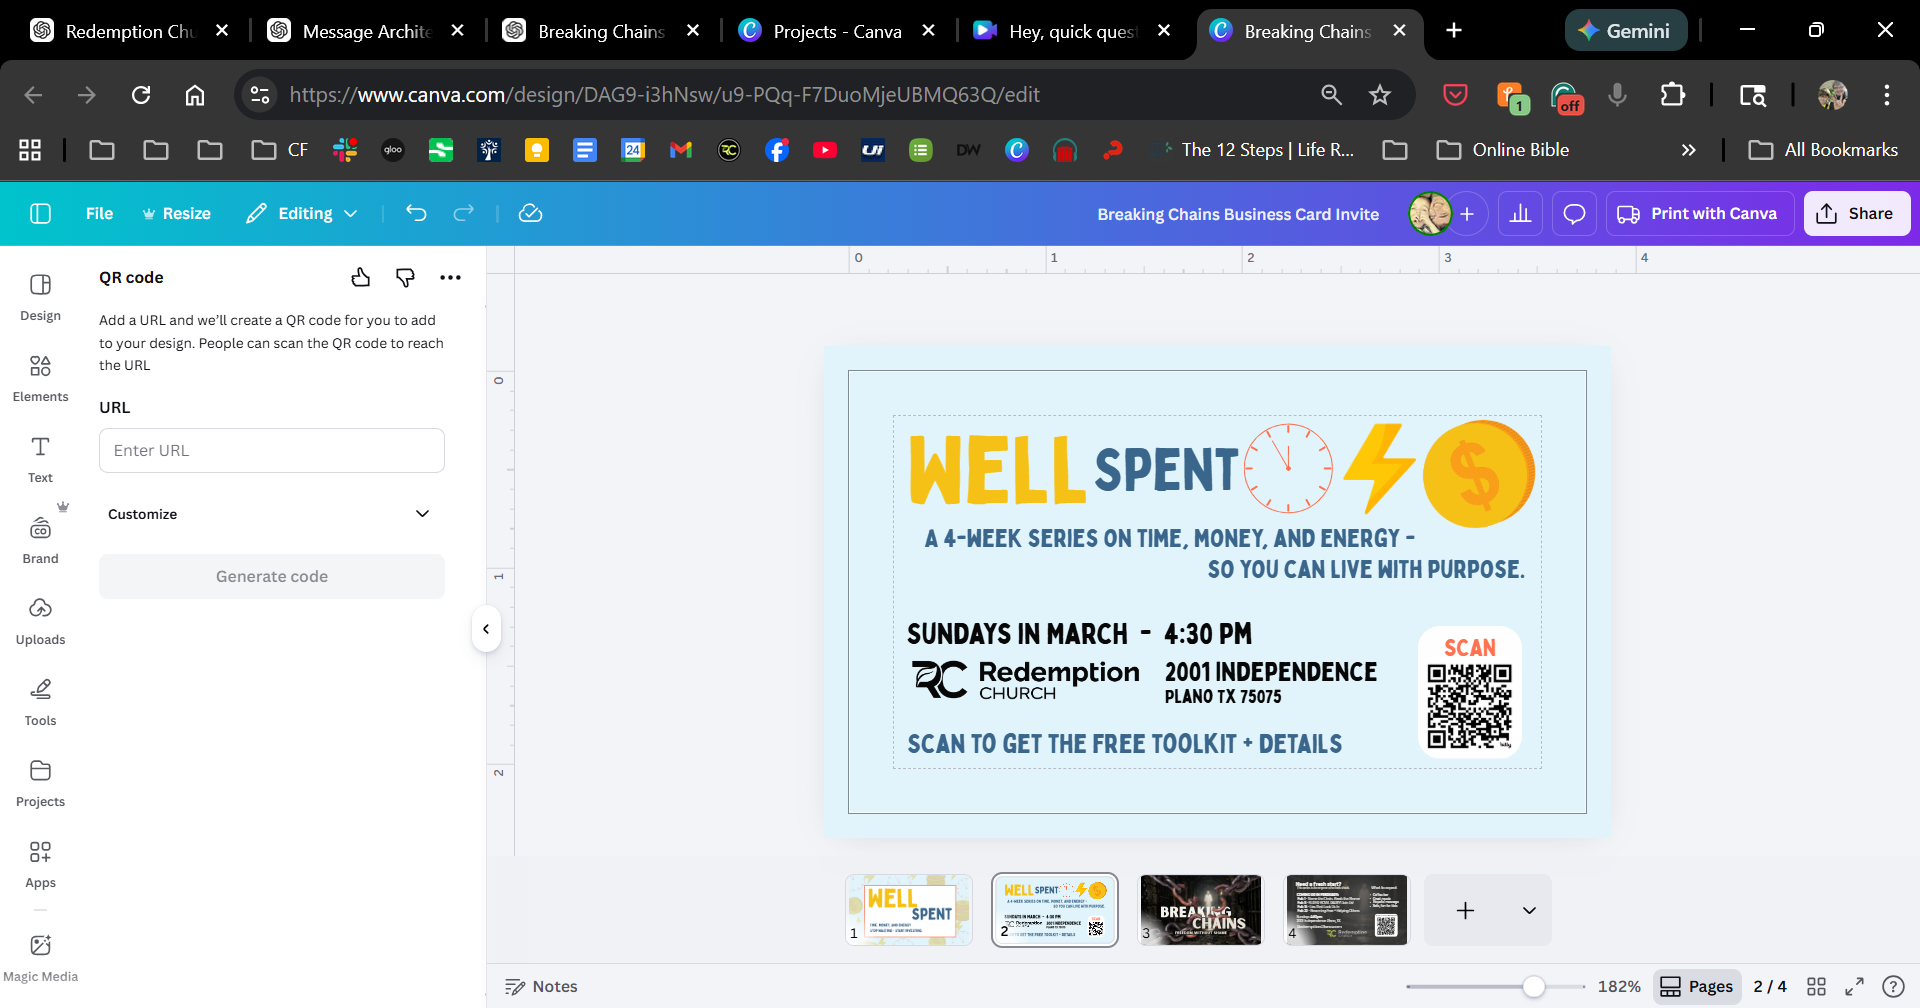Image resolution: width=1920 pixels, height=1008 pixels.
Task: Click the Enter URL input field
Action: pyautogui.click(x=271, y=451)
